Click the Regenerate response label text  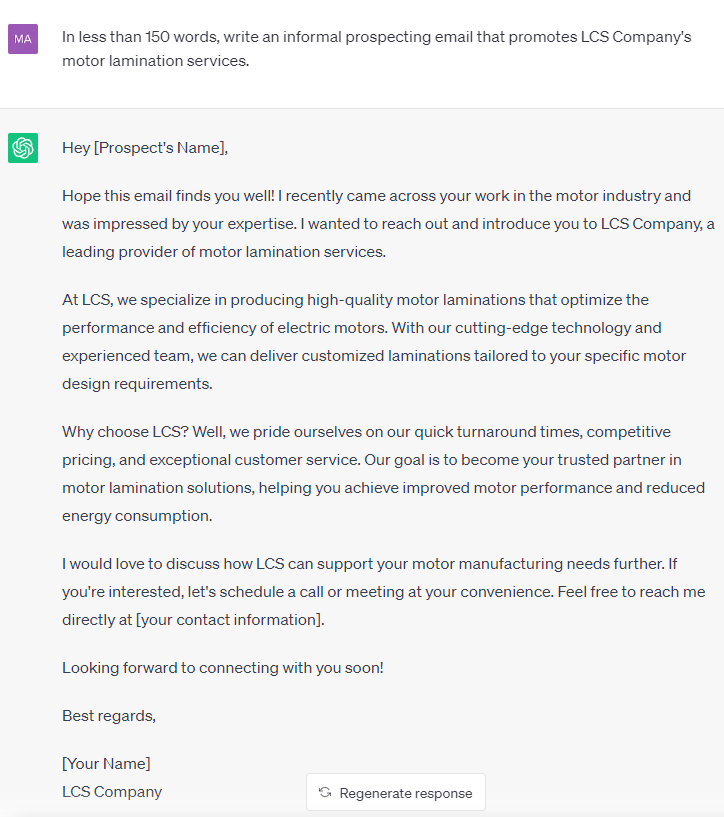(x=406, y=792)
